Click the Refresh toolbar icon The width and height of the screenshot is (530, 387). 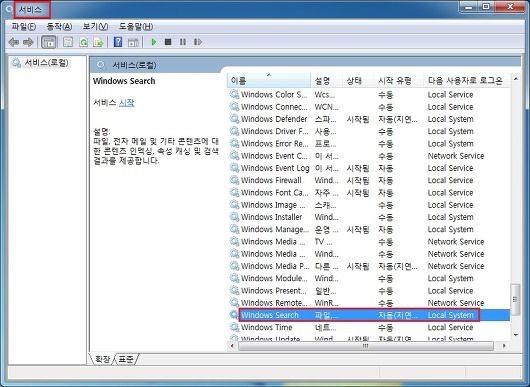point(83,42)
